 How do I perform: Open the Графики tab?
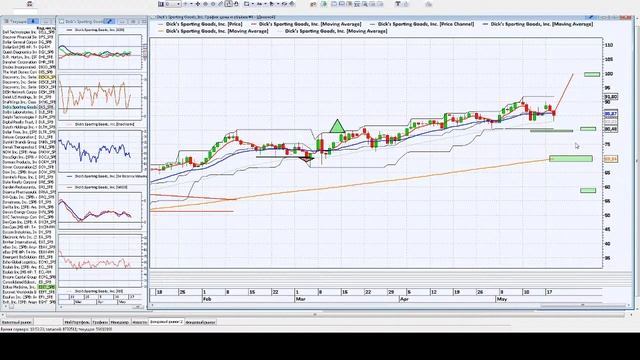pyautogui.click(x=100, y=322)
